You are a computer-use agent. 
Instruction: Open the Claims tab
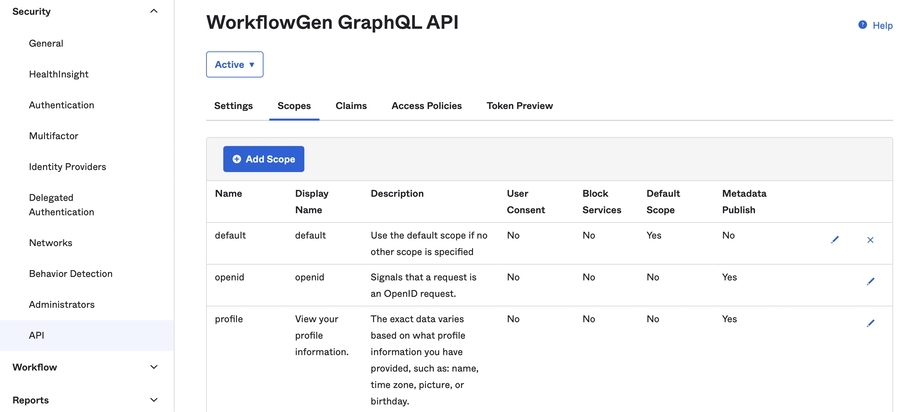click(x=351, y=106)
